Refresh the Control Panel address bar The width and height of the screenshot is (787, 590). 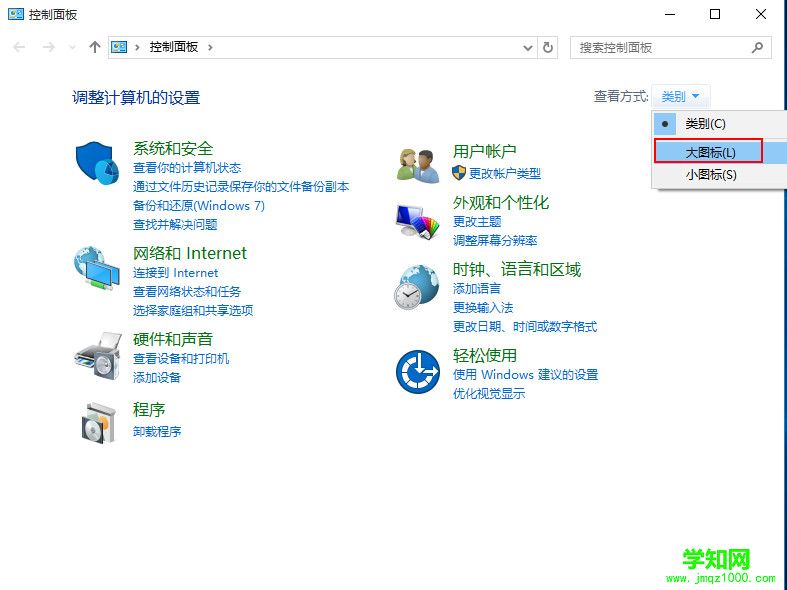coord(548,47)
